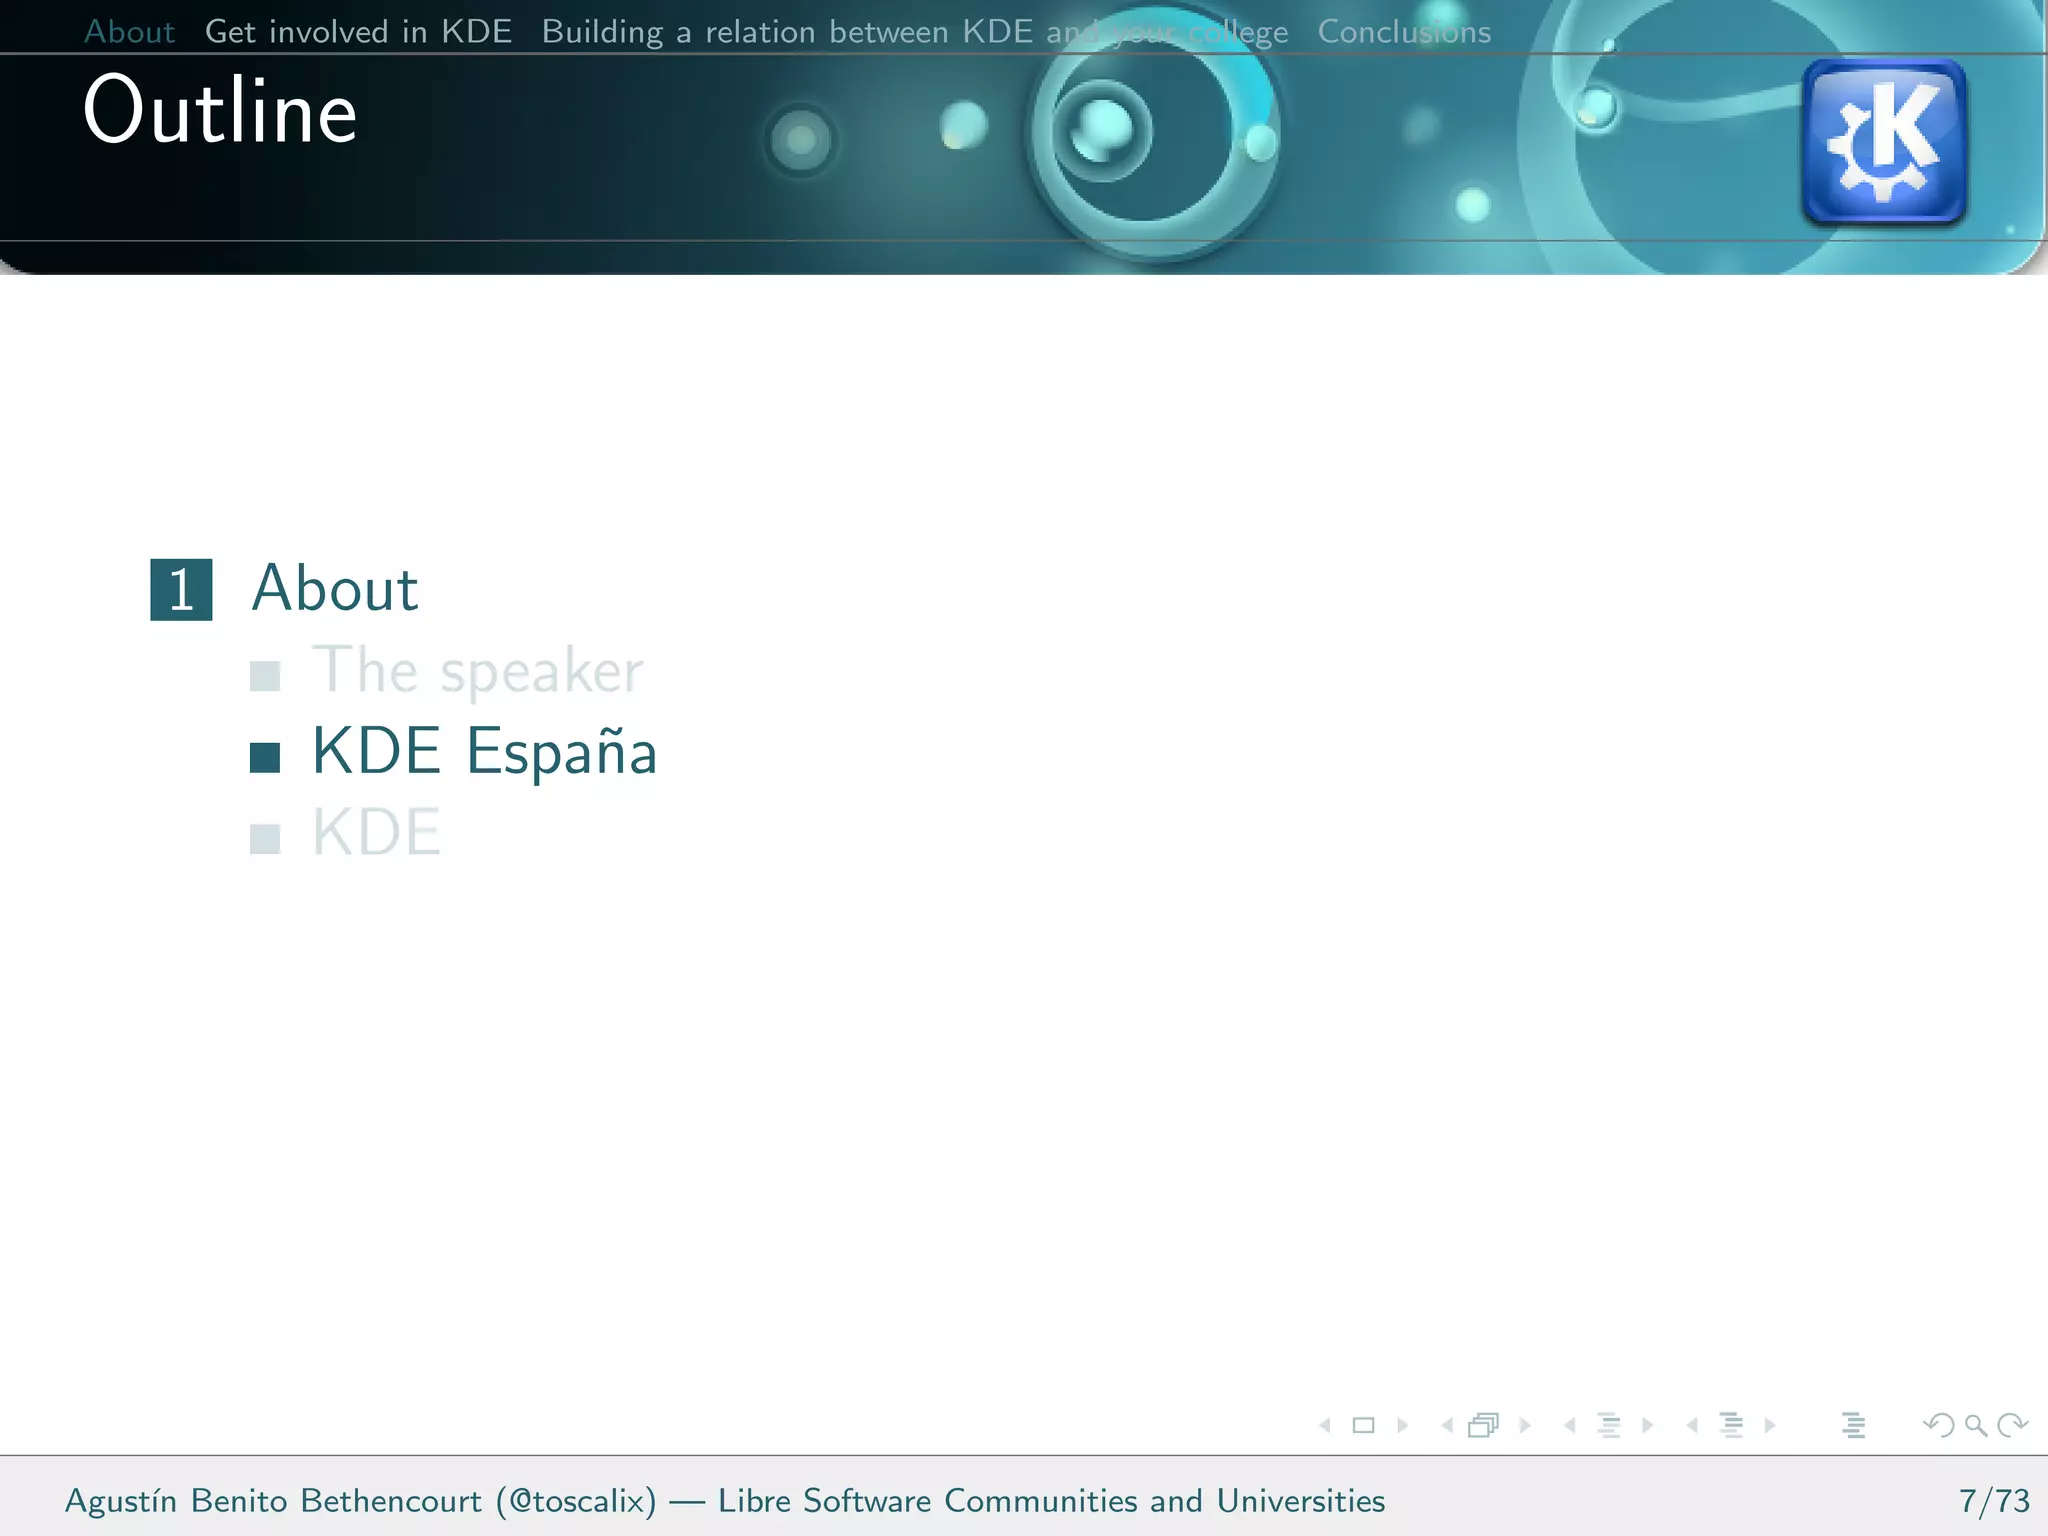Click the go back undo arrow icon
Screen dimensions: 2048x1536
pyautogui.click(x=1938, y=1425)
